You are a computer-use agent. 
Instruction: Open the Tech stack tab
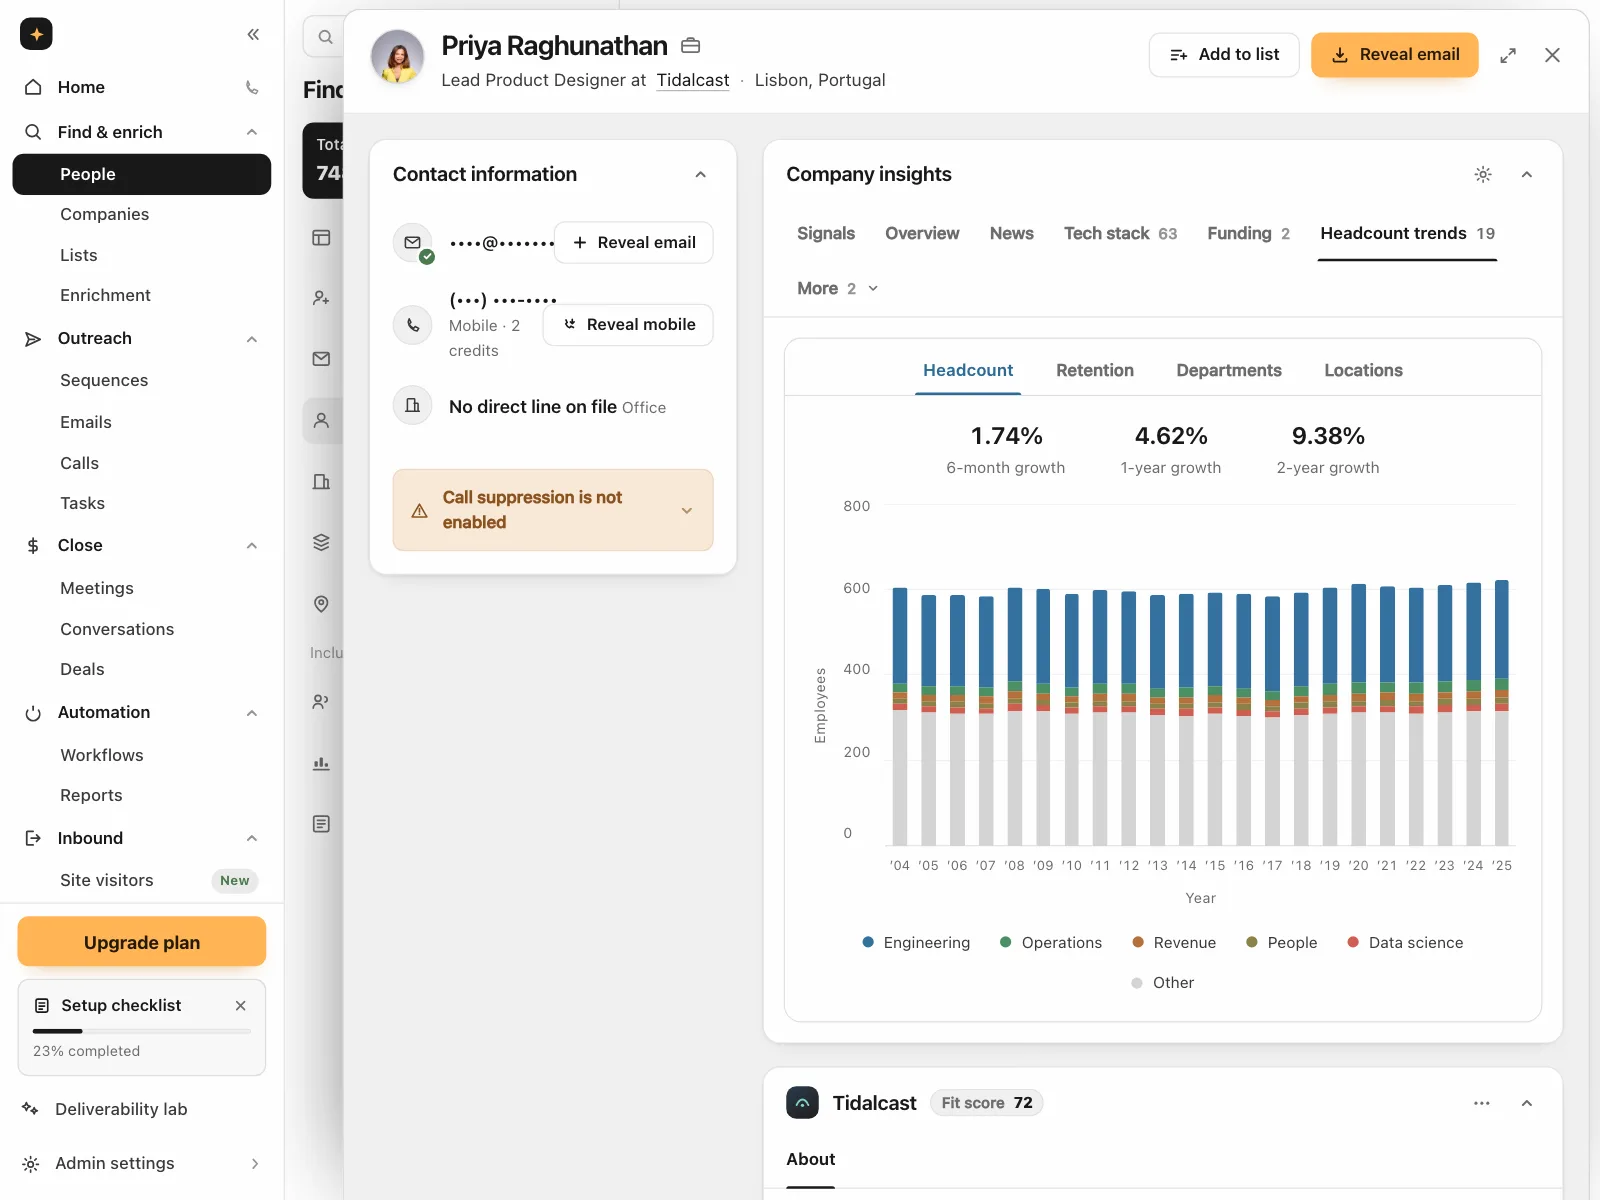[1120, 233]
